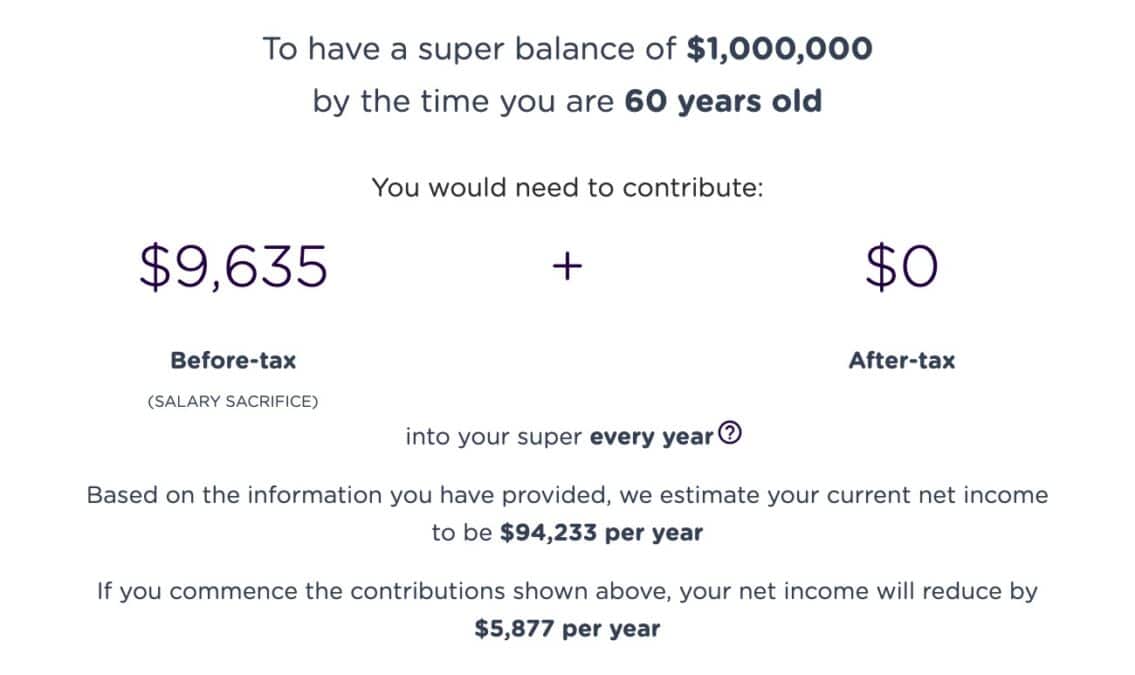
Task: Select the Before-tax label
Action: click(x=233, y=360)
